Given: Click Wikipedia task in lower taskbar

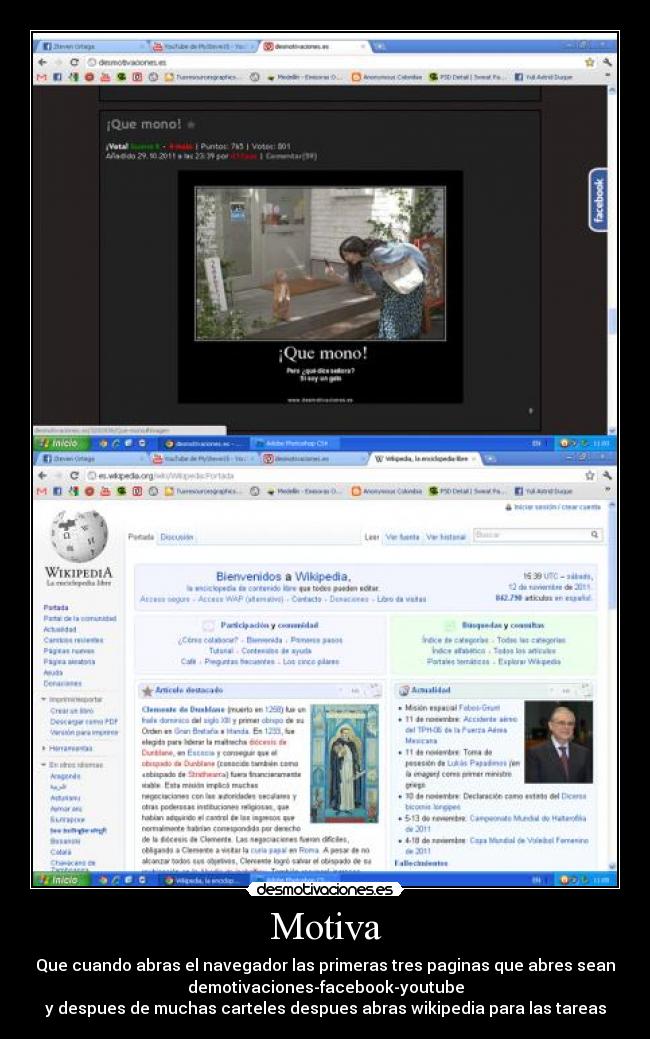Looking at the screenshot, I should 205,880.
